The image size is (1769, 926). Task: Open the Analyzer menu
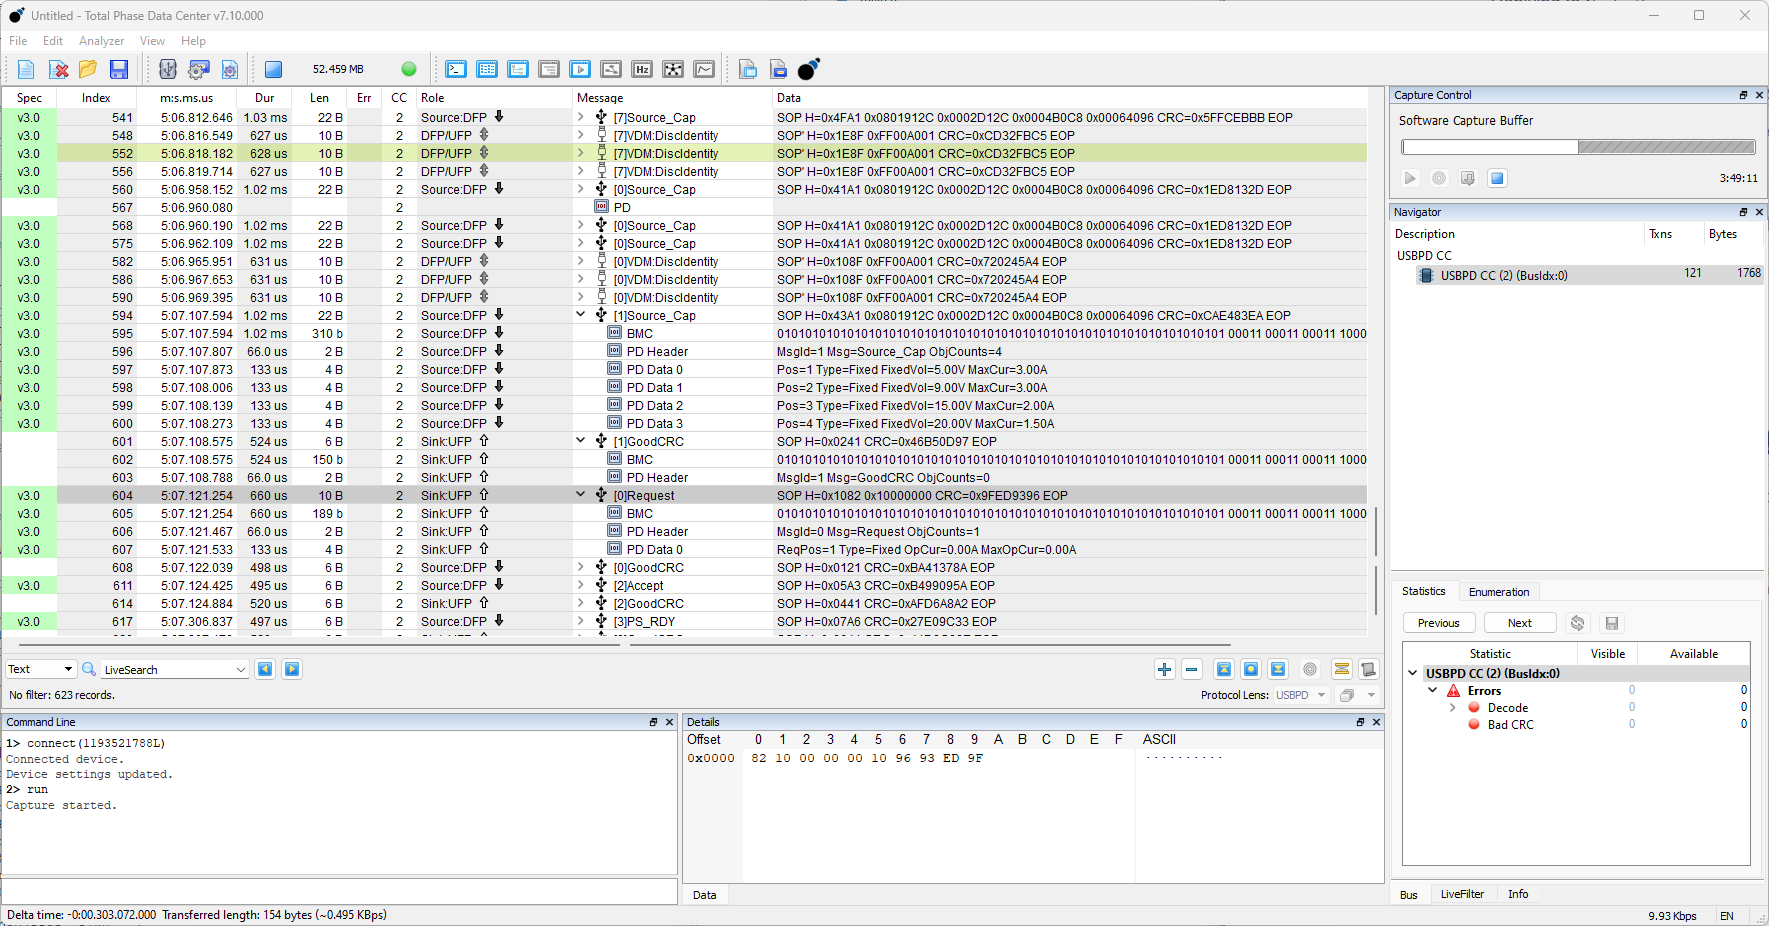click(x=101, y=41)
